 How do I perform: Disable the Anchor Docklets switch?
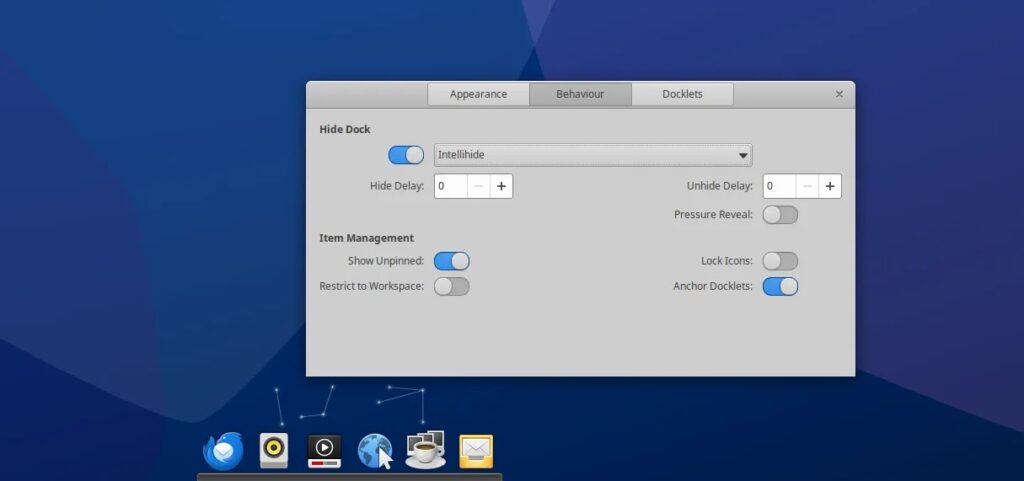pos(780,287)
